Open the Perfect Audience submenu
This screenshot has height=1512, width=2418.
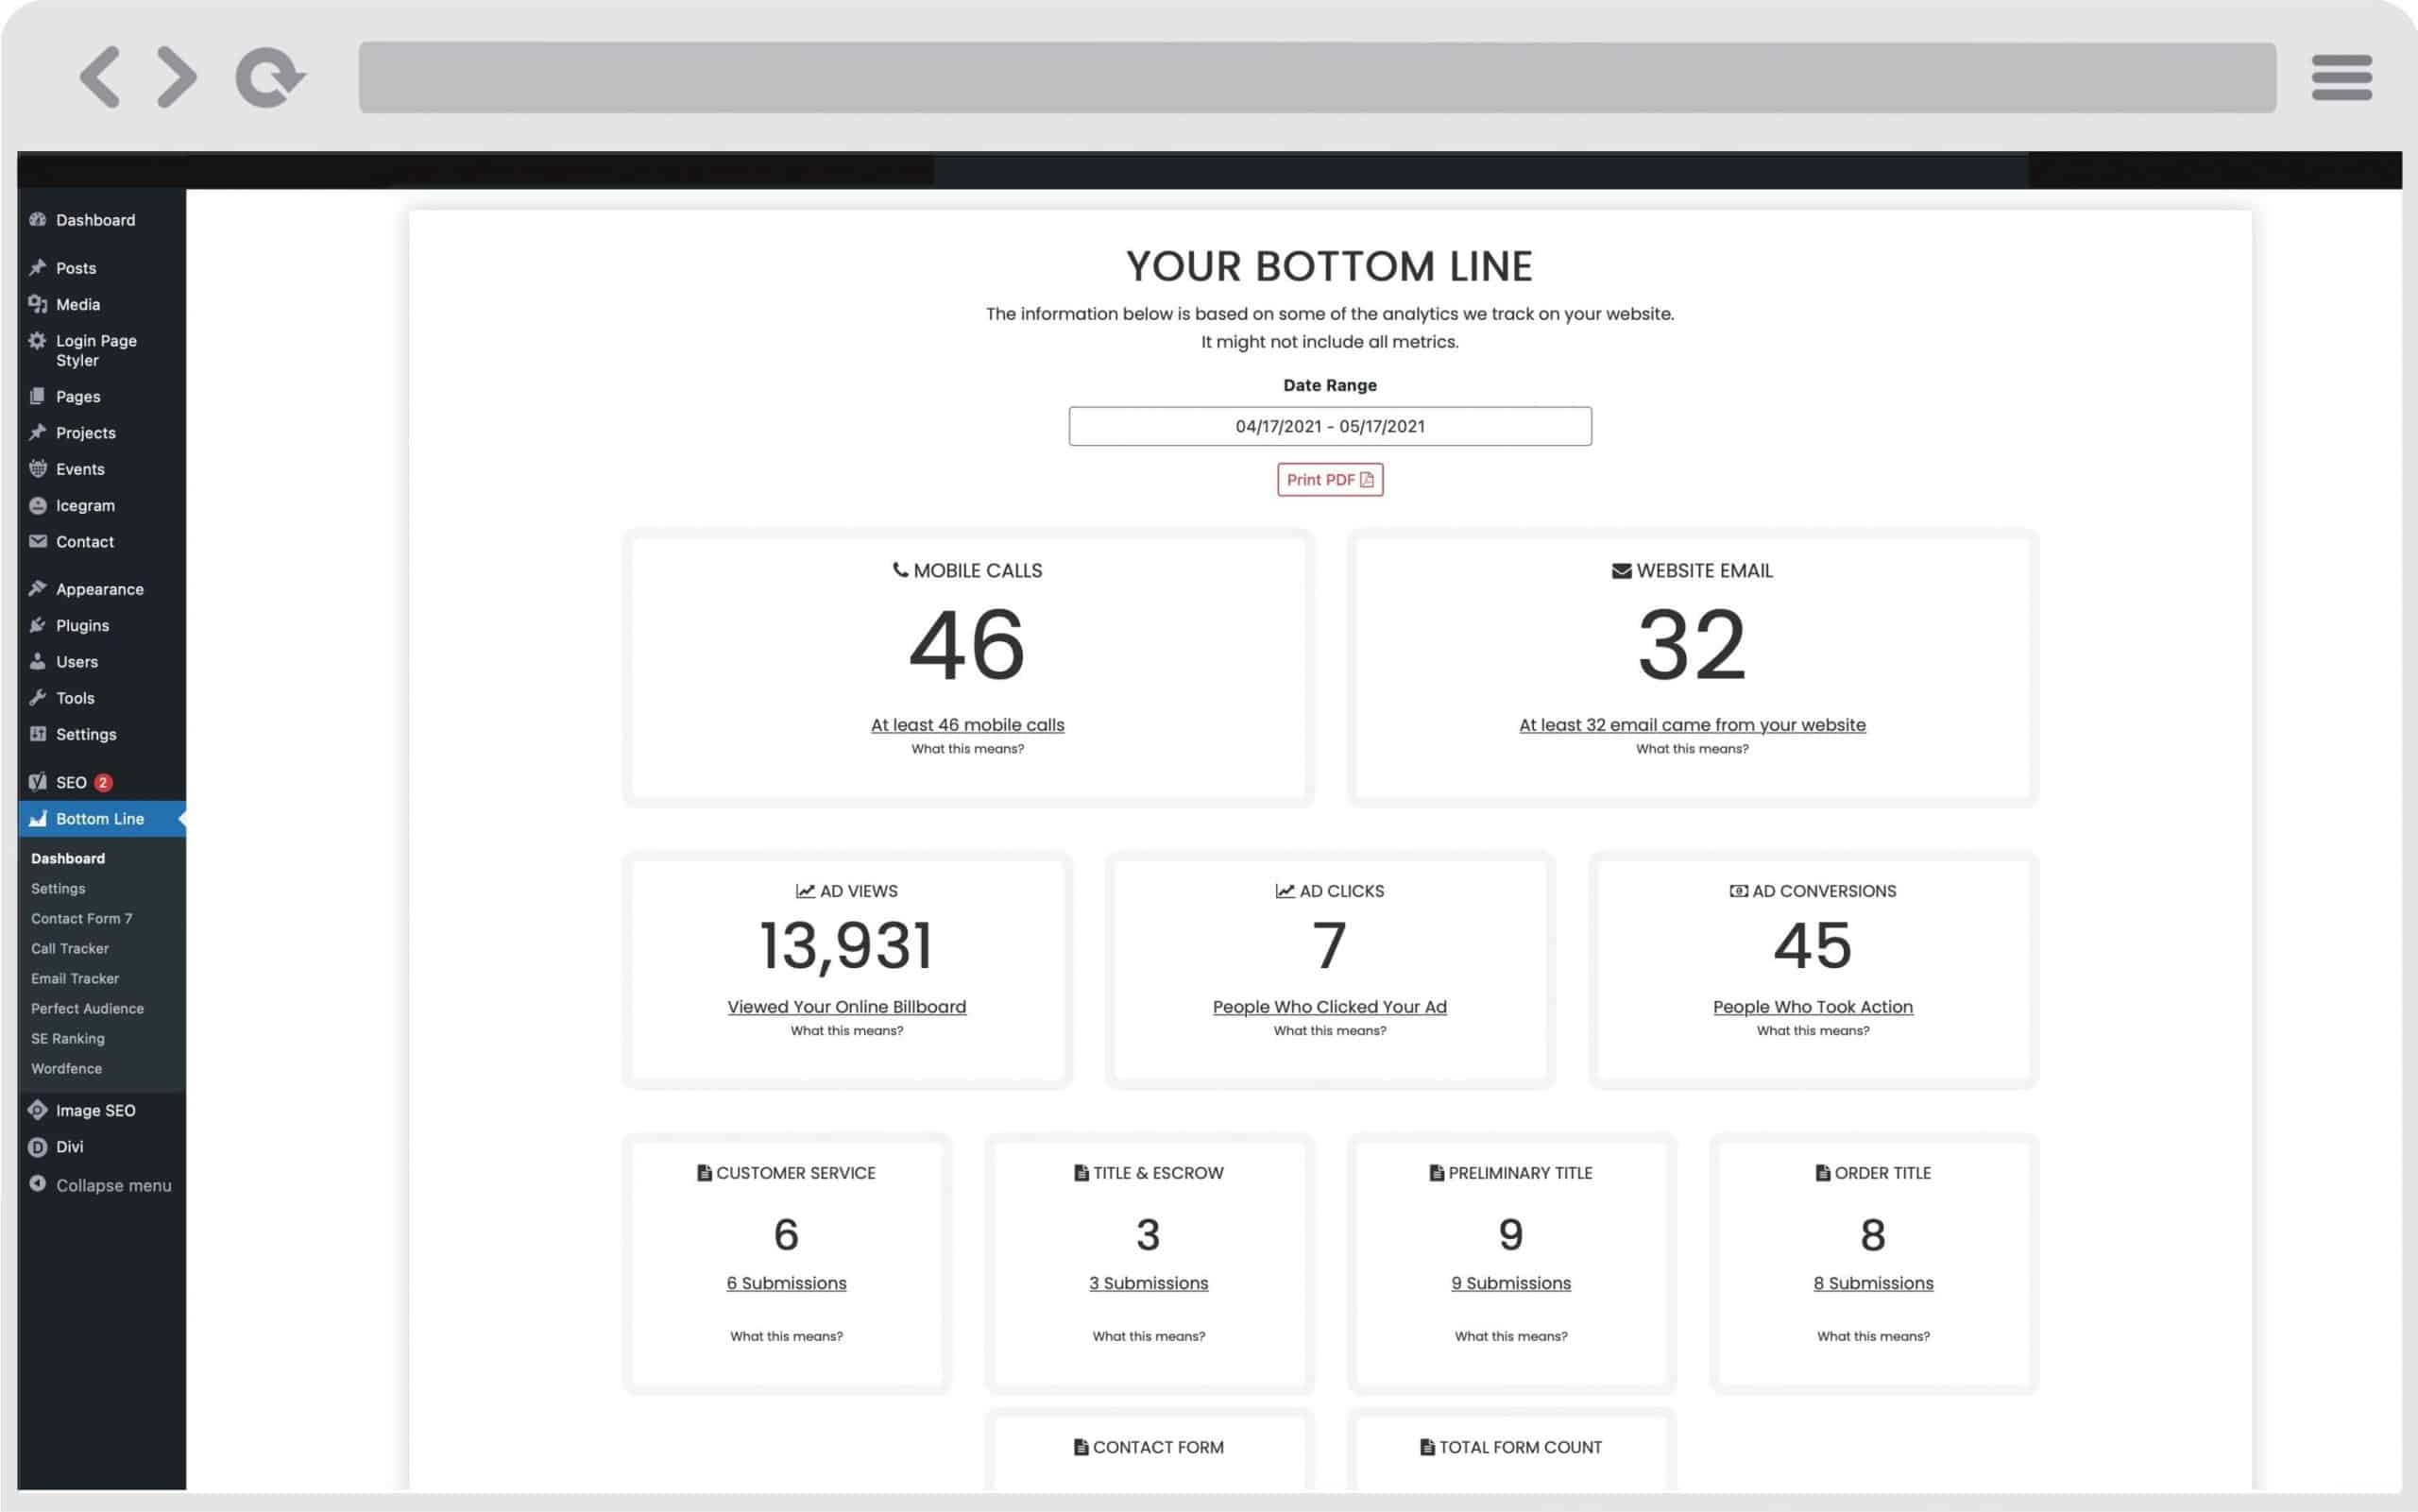pyautogui.click(x=87, y=1008)
